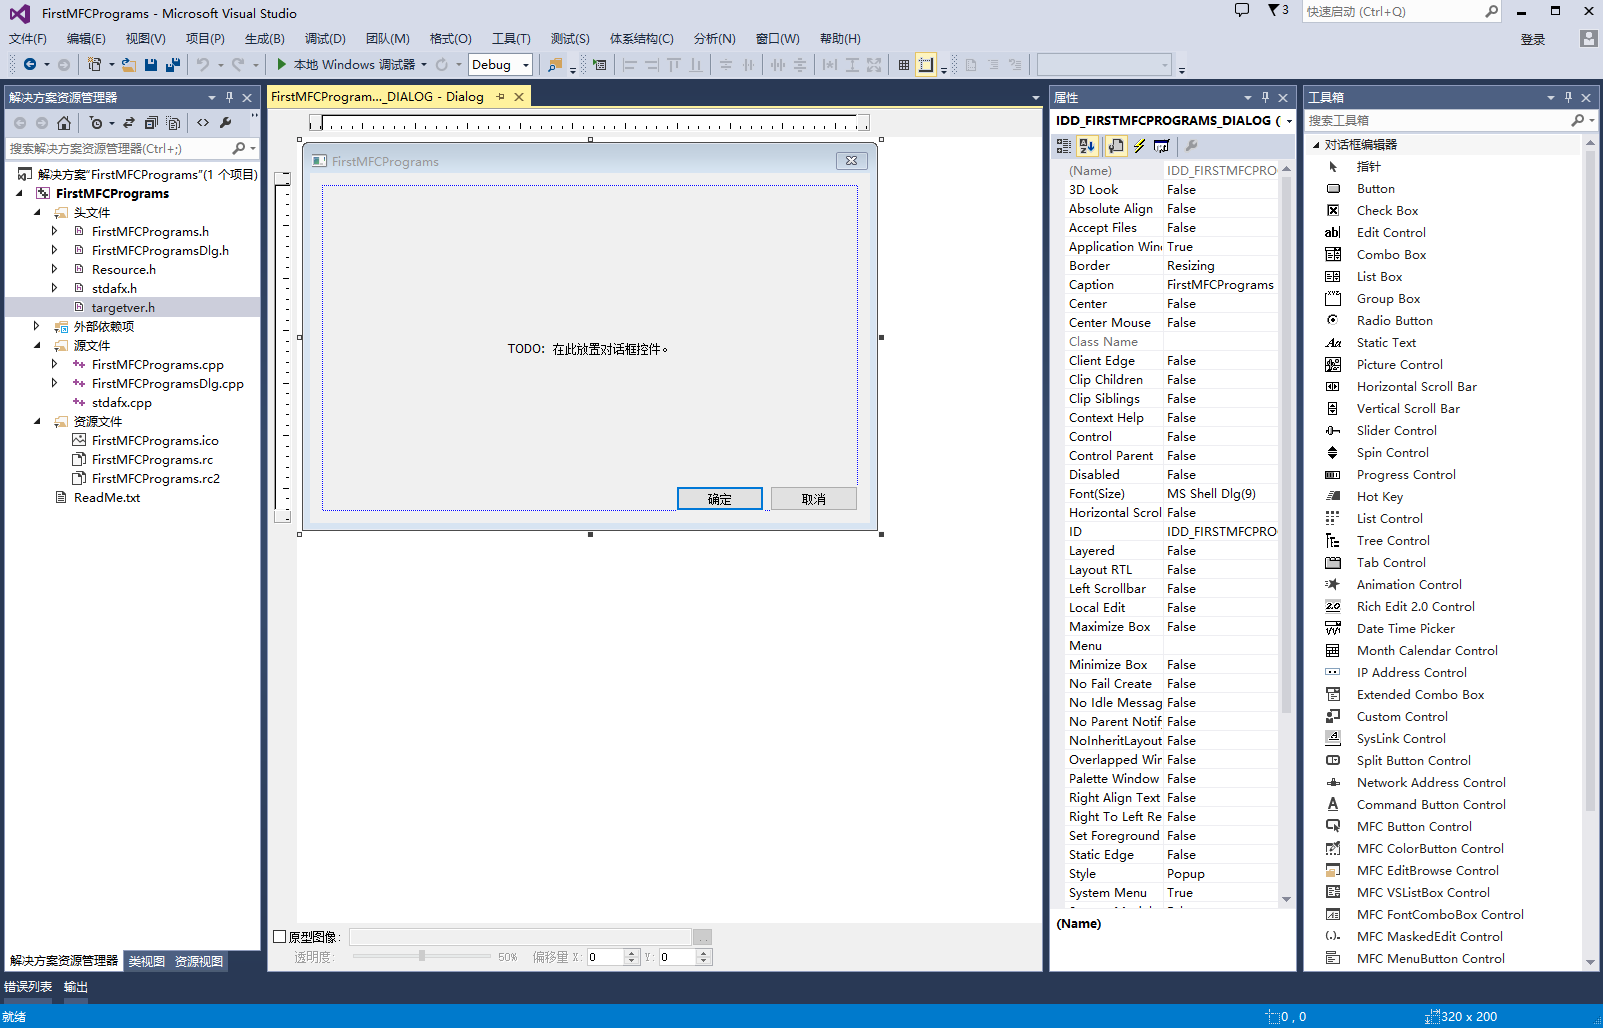Open the 调试(D) menu
1603x1028 pixels.
tap(325, 39)
